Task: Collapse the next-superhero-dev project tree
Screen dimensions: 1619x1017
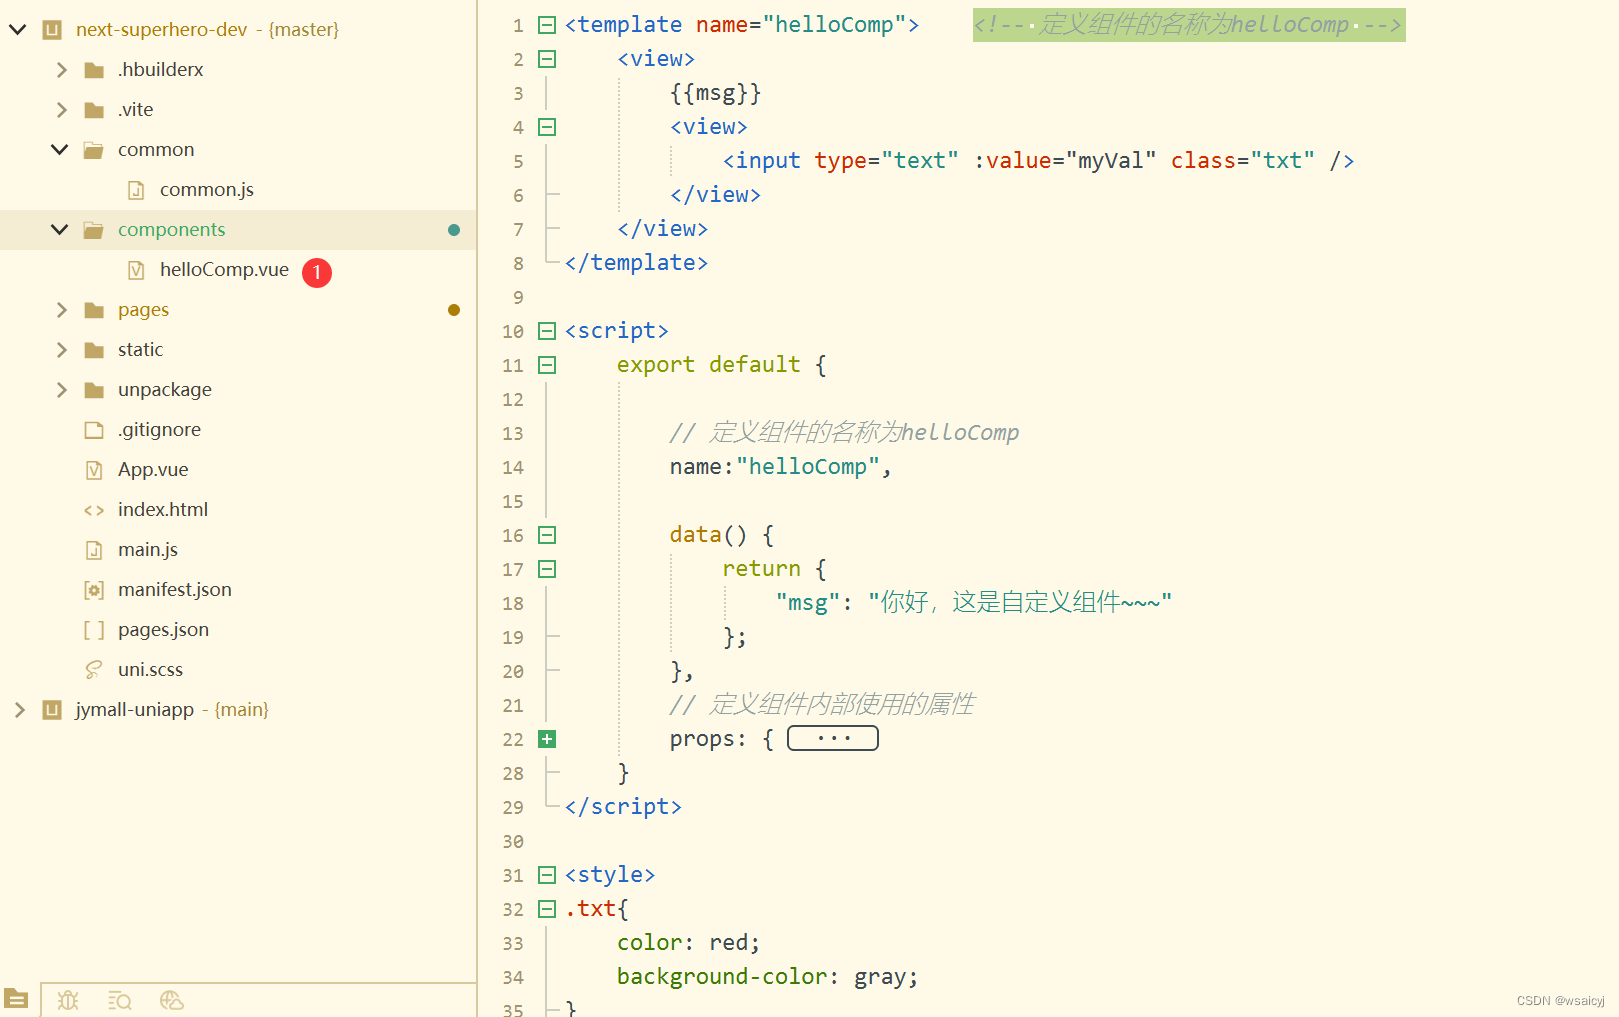Action: pos(18,30)
